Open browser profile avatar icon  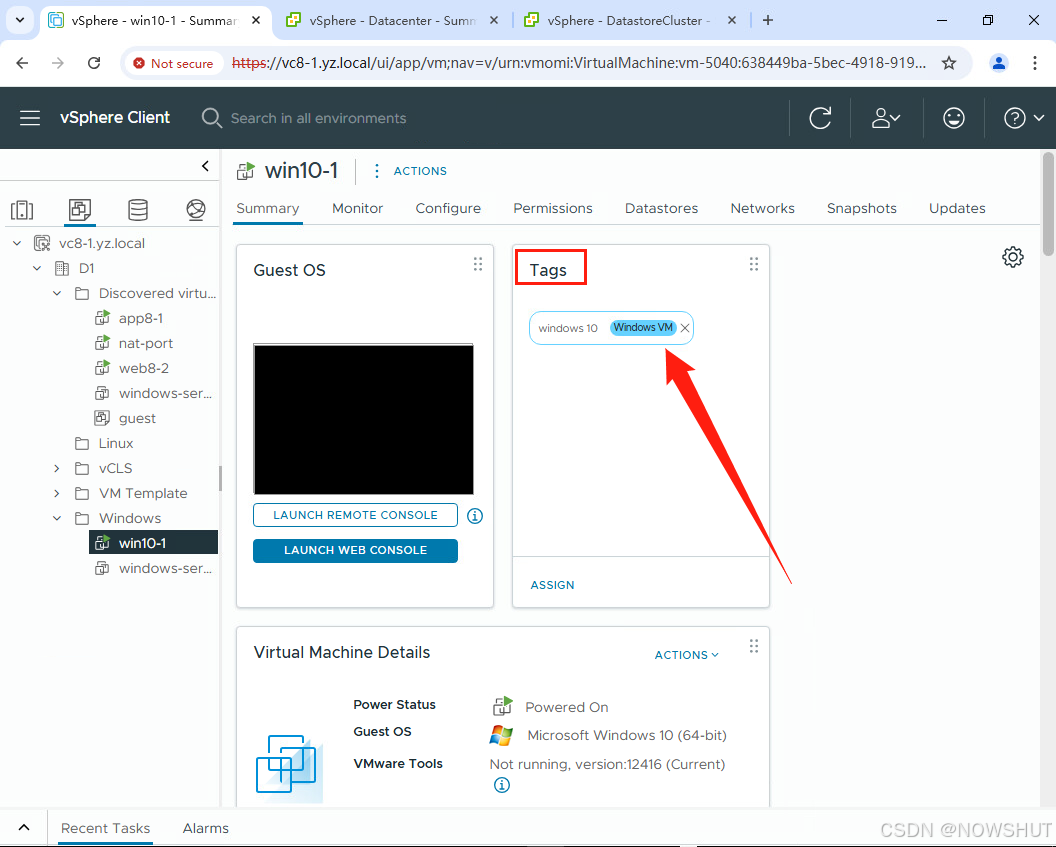999,63
